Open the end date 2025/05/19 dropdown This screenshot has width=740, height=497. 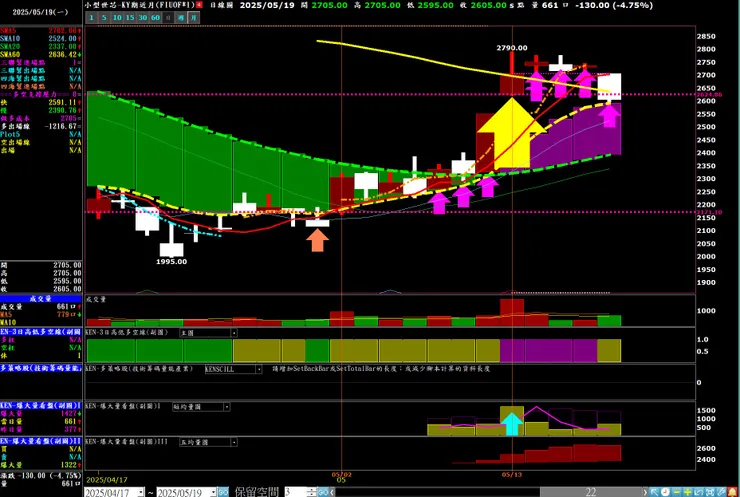(x=213, y=492)
